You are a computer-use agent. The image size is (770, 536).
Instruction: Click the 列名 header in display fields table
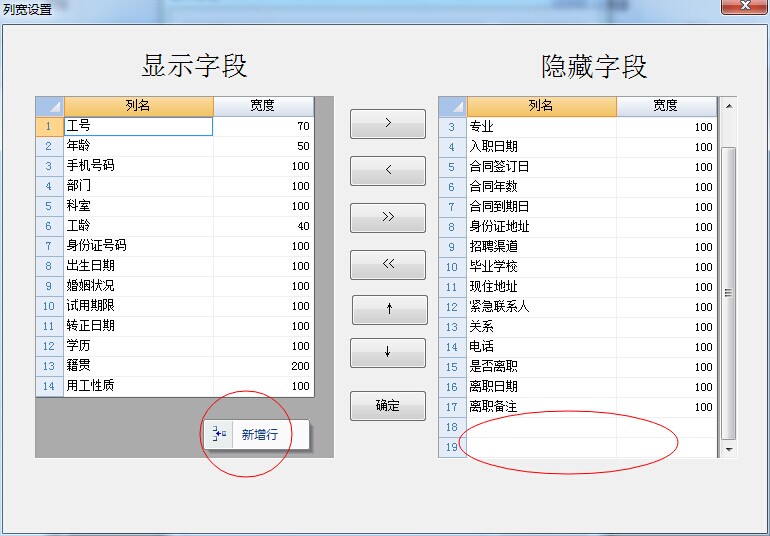coord(138,106)
